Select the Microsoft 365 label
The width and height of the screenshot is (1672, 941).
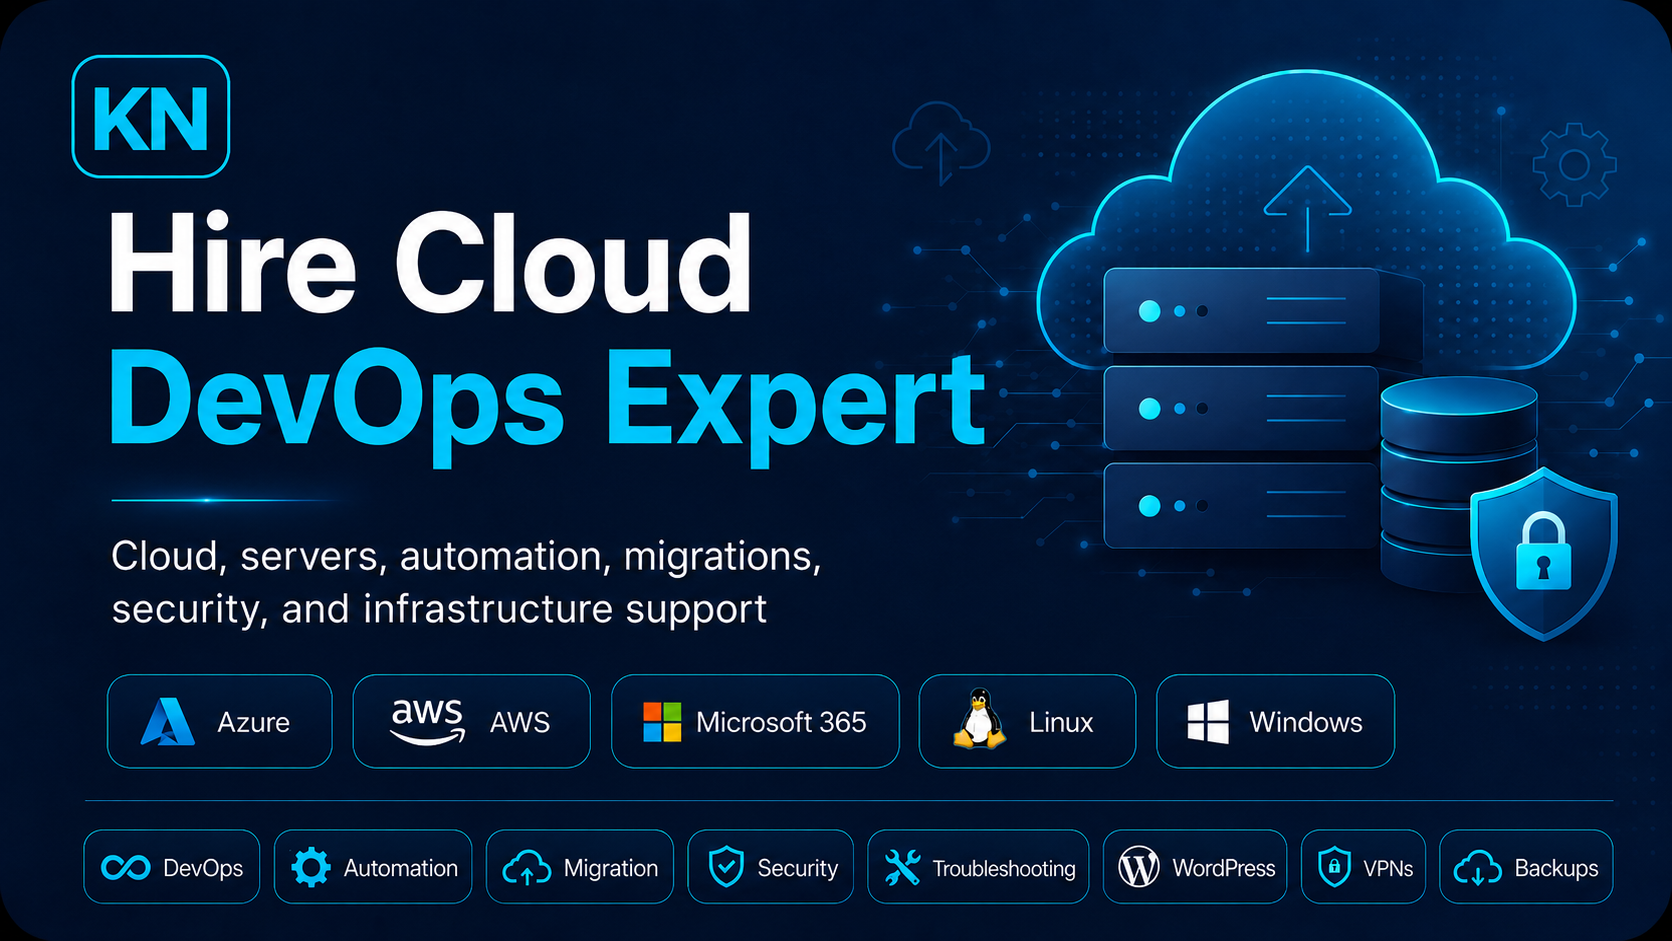click(781, 722)
